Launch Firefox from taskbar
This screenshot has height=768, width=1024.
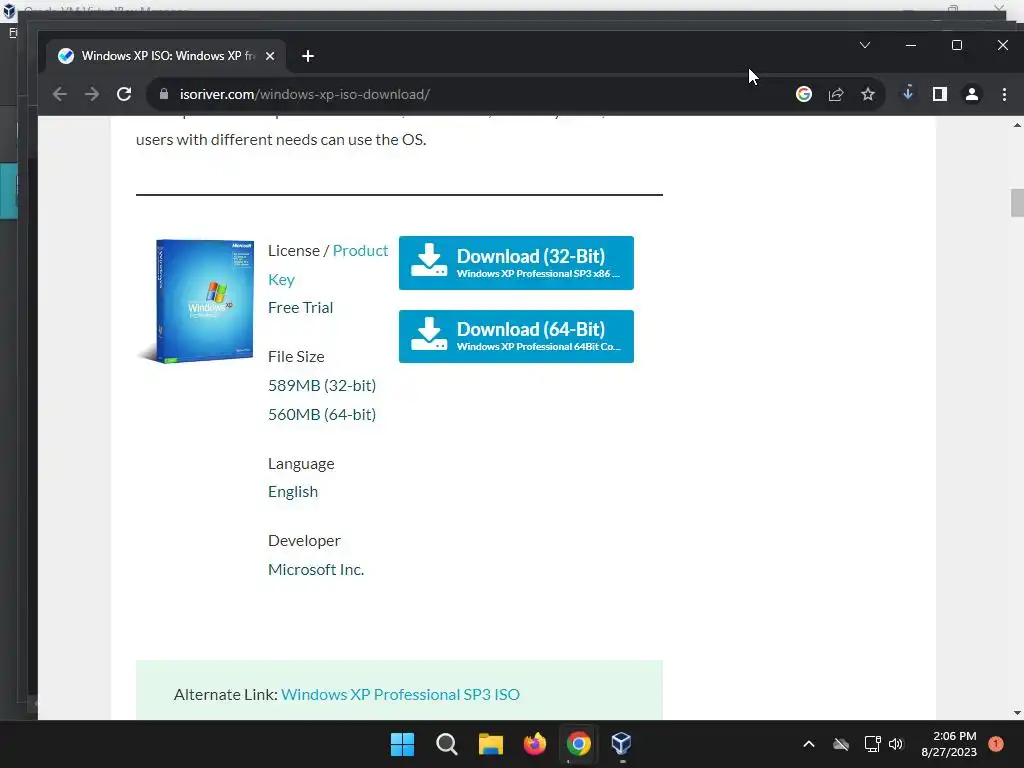point(535,744)
